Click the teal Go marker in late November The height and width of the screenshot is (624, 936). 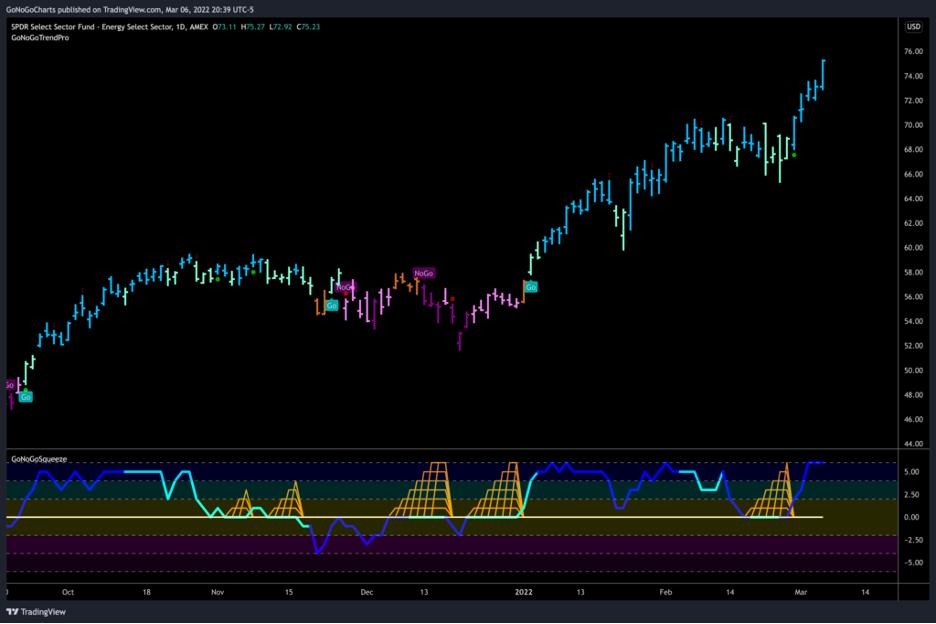coord(331,304)
